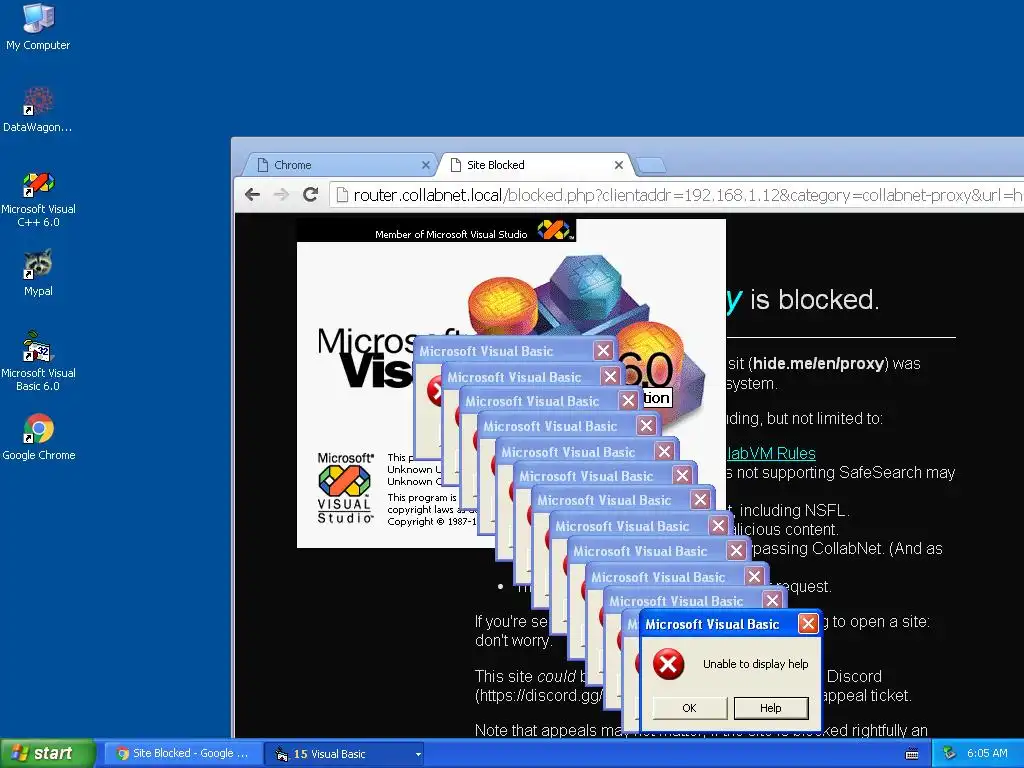
Task: Close the frontmost Microsoft Visual Basic dialog
Action: click(808, 624)
